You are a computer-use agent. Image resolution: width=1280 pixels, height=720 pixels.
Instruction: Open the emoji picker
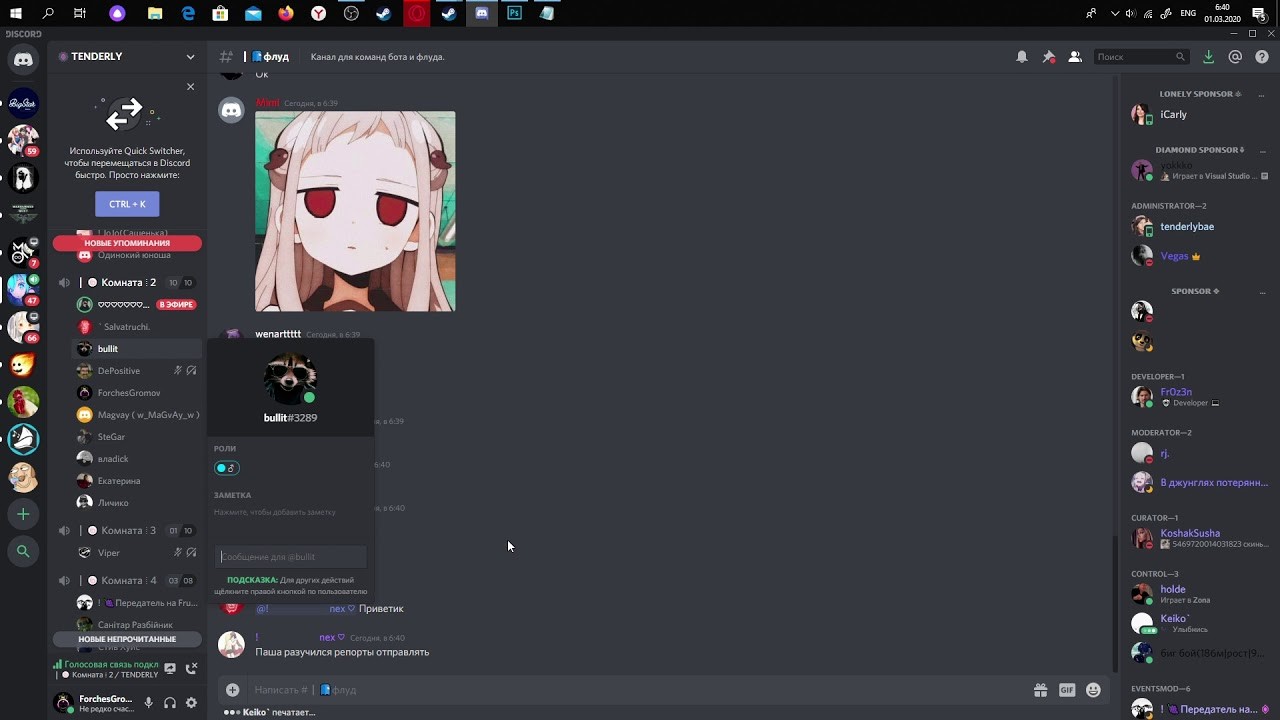pyautogui.click(x=1093, y=690)
